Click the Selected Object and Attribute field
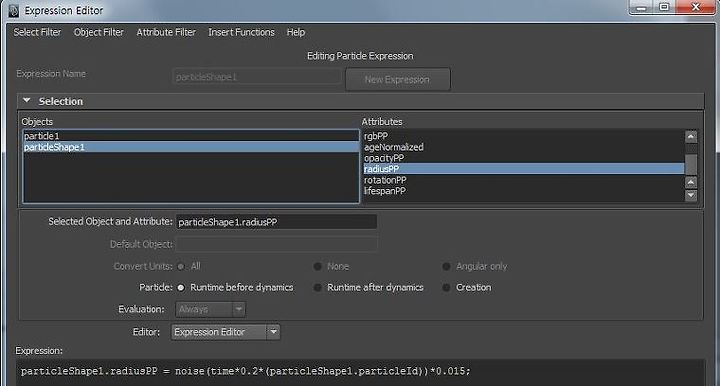 click(x=276, y=222)
